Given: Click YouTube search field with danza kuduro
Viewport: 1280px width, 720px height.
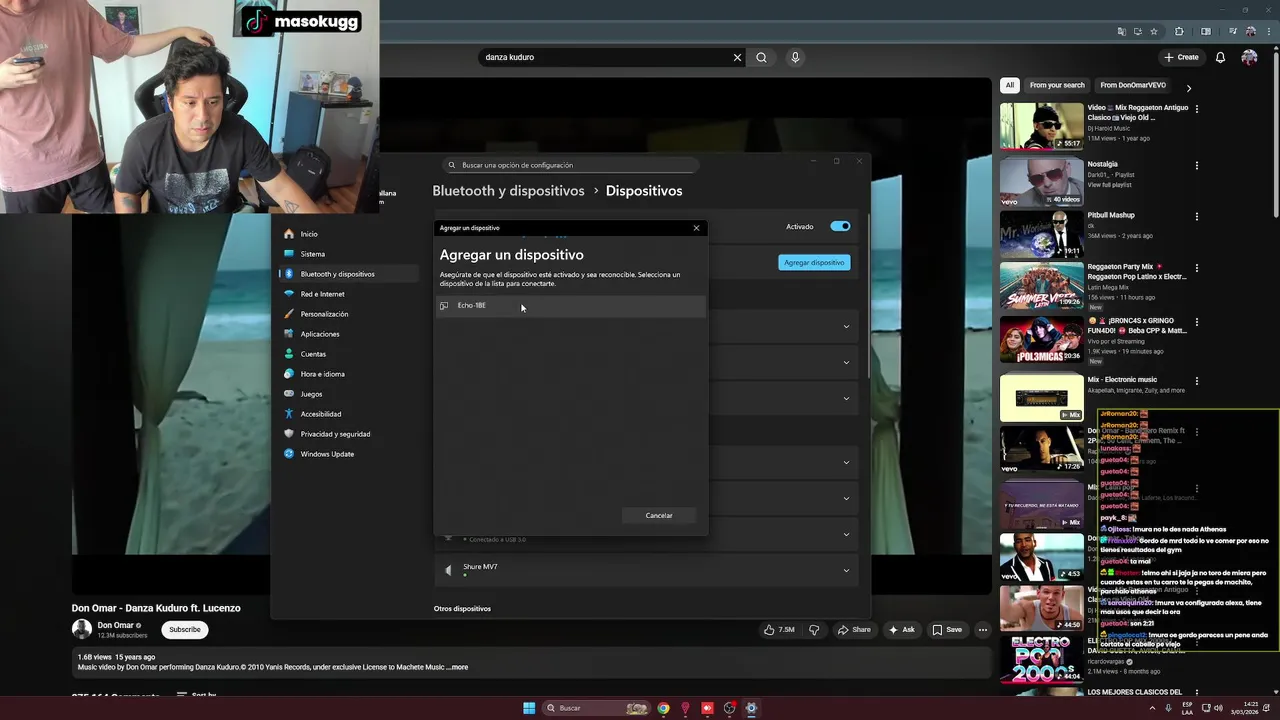Looking at the screenshot, I should tap(605, 57).
